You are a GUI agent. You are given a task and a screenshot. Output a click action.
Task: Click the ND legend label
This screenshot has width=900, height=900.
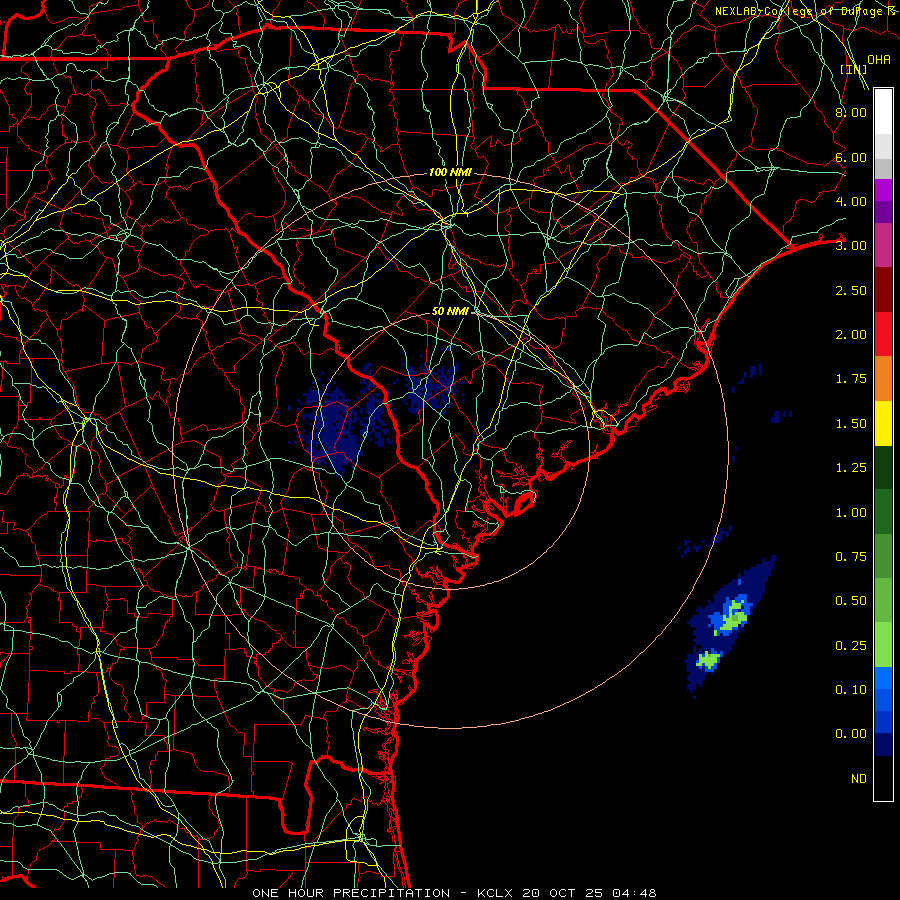(x=859, y=779)
